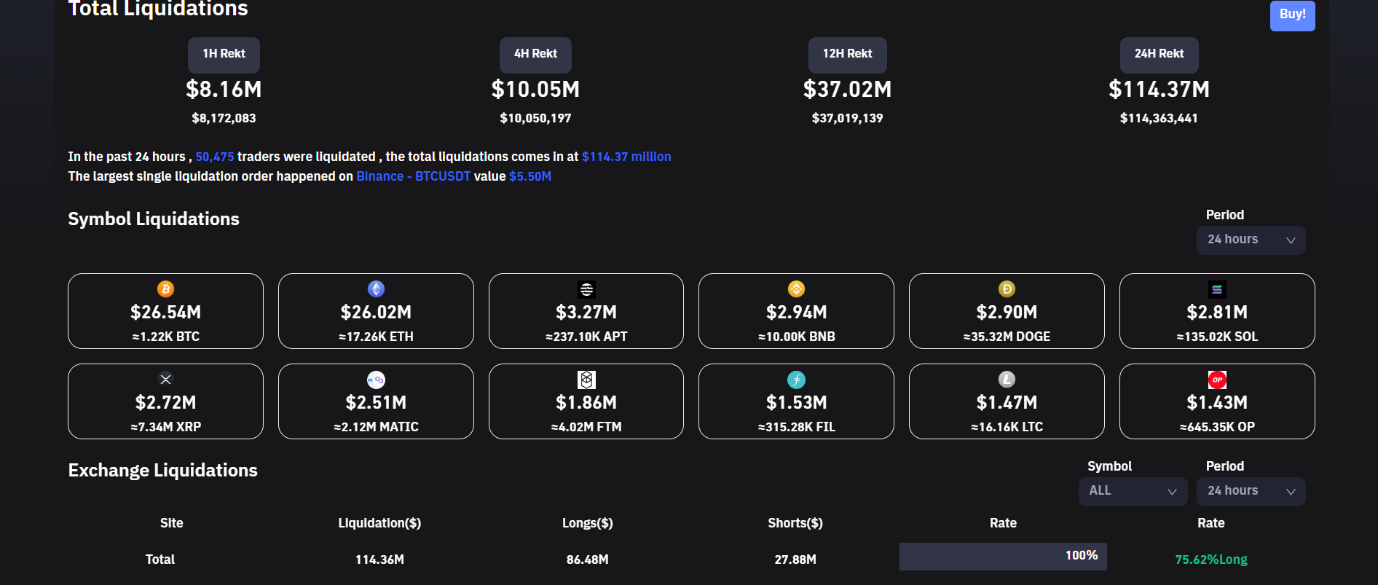Image resolution: width=1378 pixels, height=585 pixels.
Task: Select the 24H Rekt tab
Action: pyautogui.click(x=1159, y=54)
